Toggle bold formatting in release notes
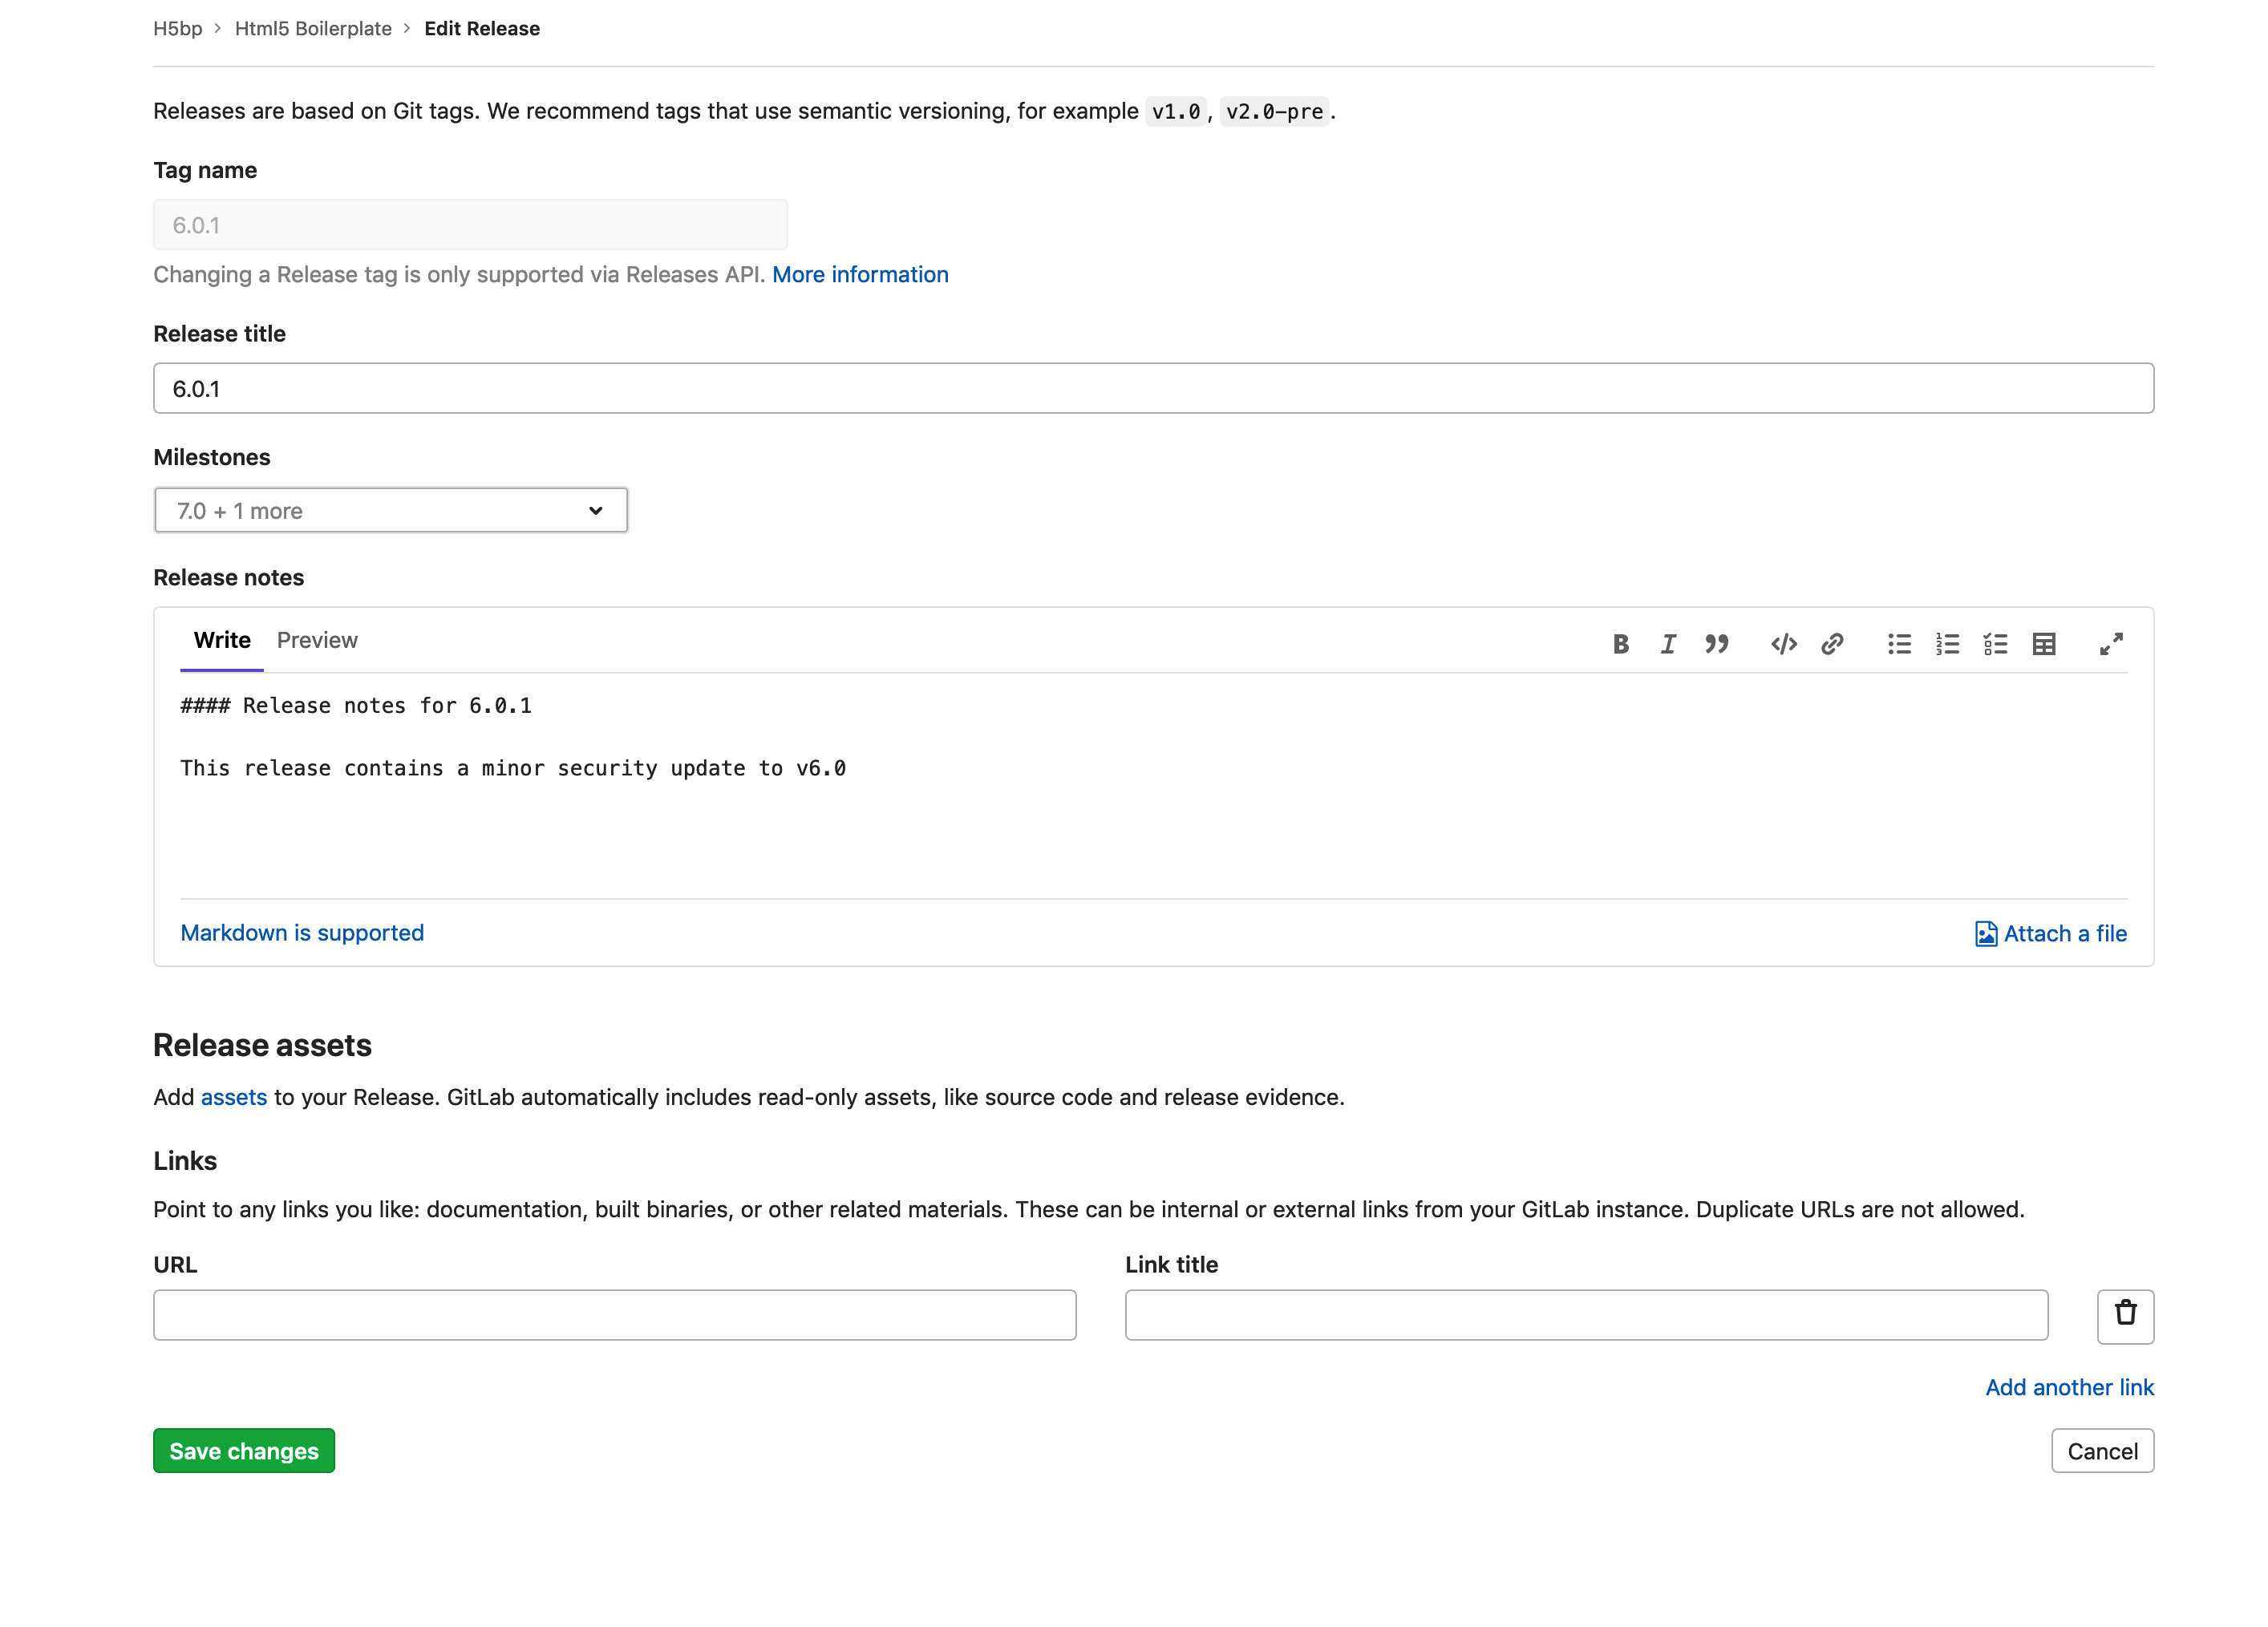2268x1627 pixels. [x=1619, y=644]
